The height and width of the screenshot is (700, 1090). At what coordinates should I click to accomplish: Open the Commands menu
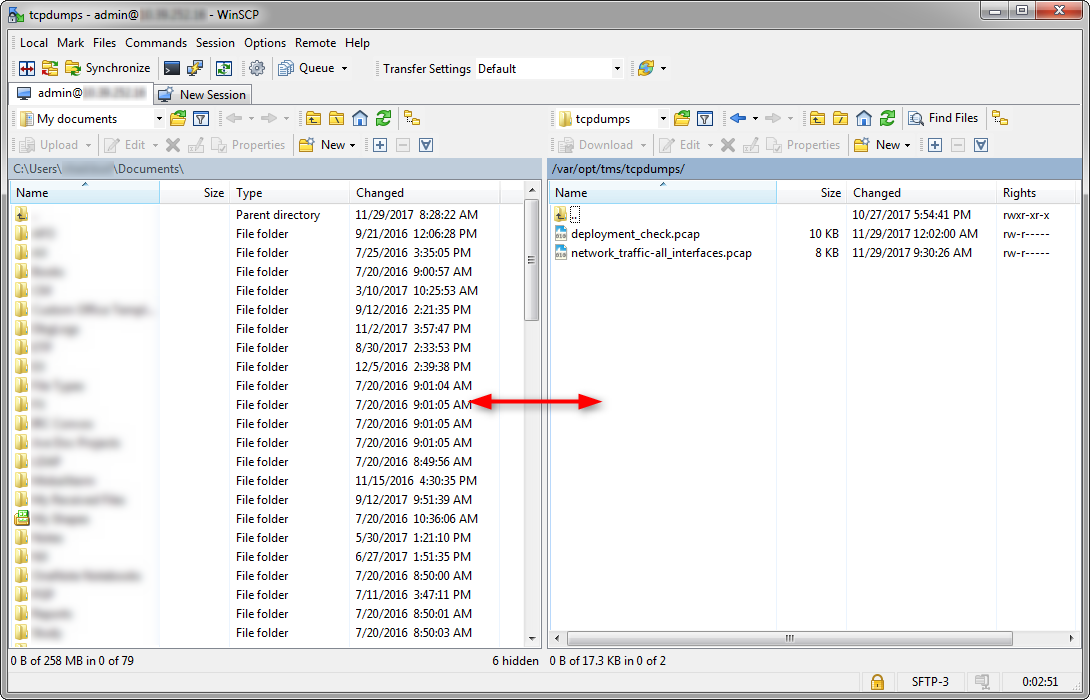click(x=156, y=43)
